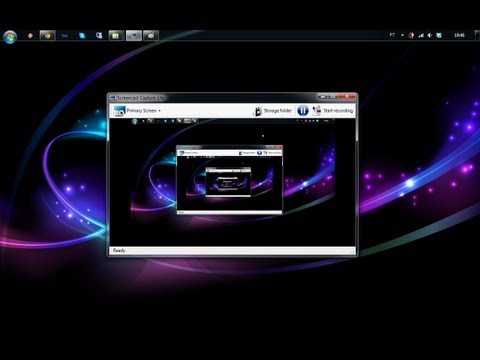Click the blue-white icon right of Skype
The width and height of the screenshot is (480, 360).
(x=99, y=35)
